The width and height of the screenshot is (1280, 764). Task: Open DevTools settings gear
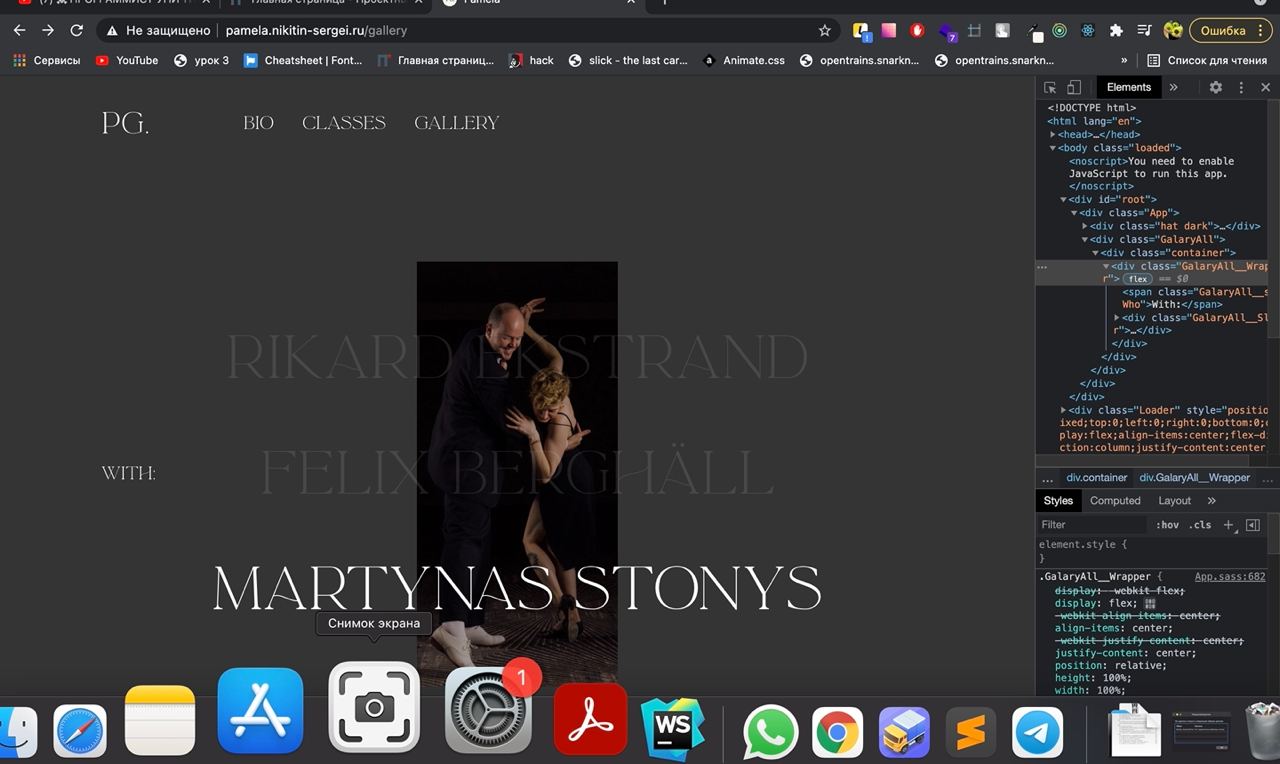(1216, 87)
